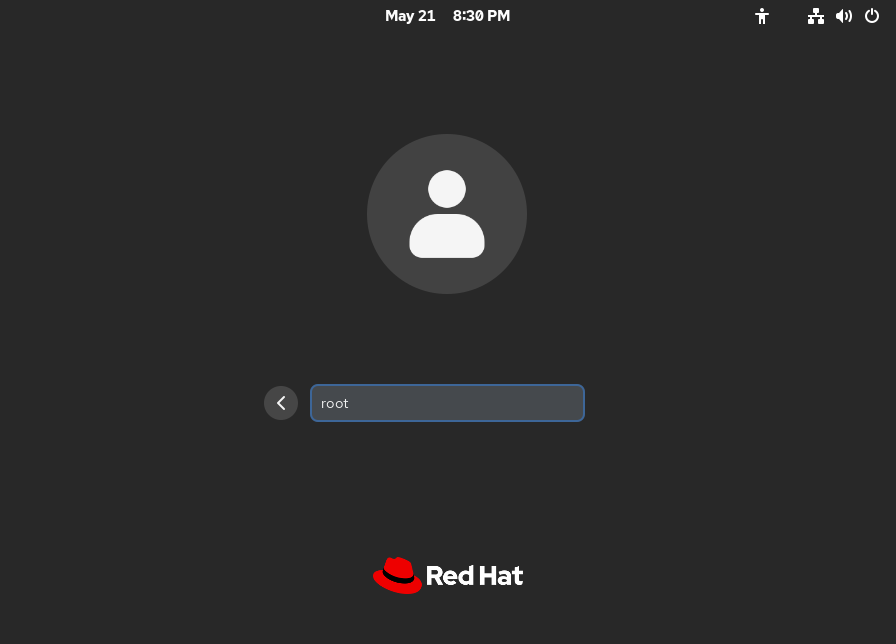Screen dimensions: 896x644
Task: Click the volume speaker icon
Action: click(x=844, y=16)
